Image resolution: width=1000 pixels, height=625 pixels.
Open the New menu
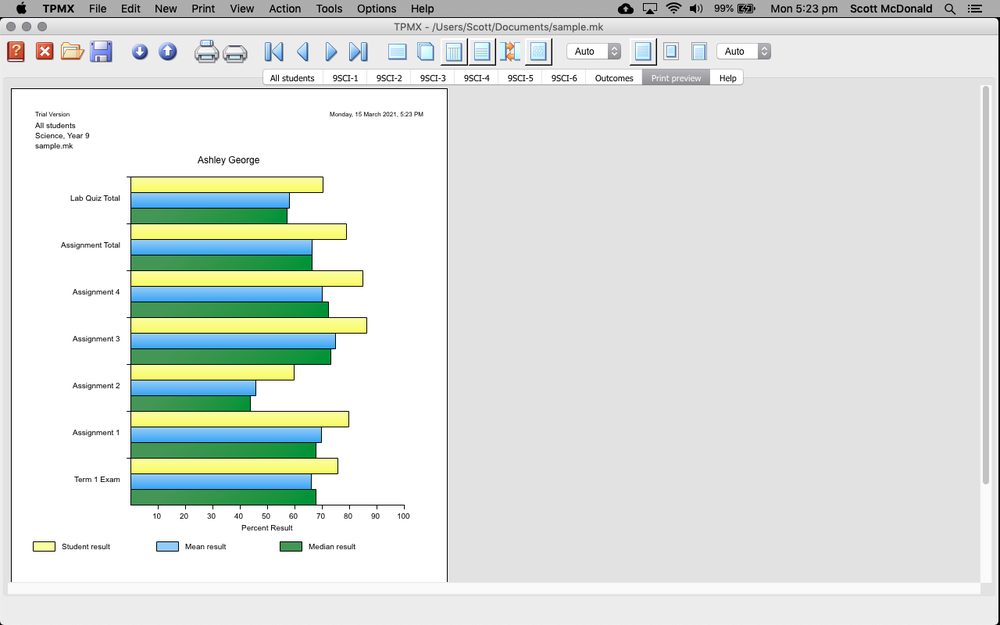[166, 8]
